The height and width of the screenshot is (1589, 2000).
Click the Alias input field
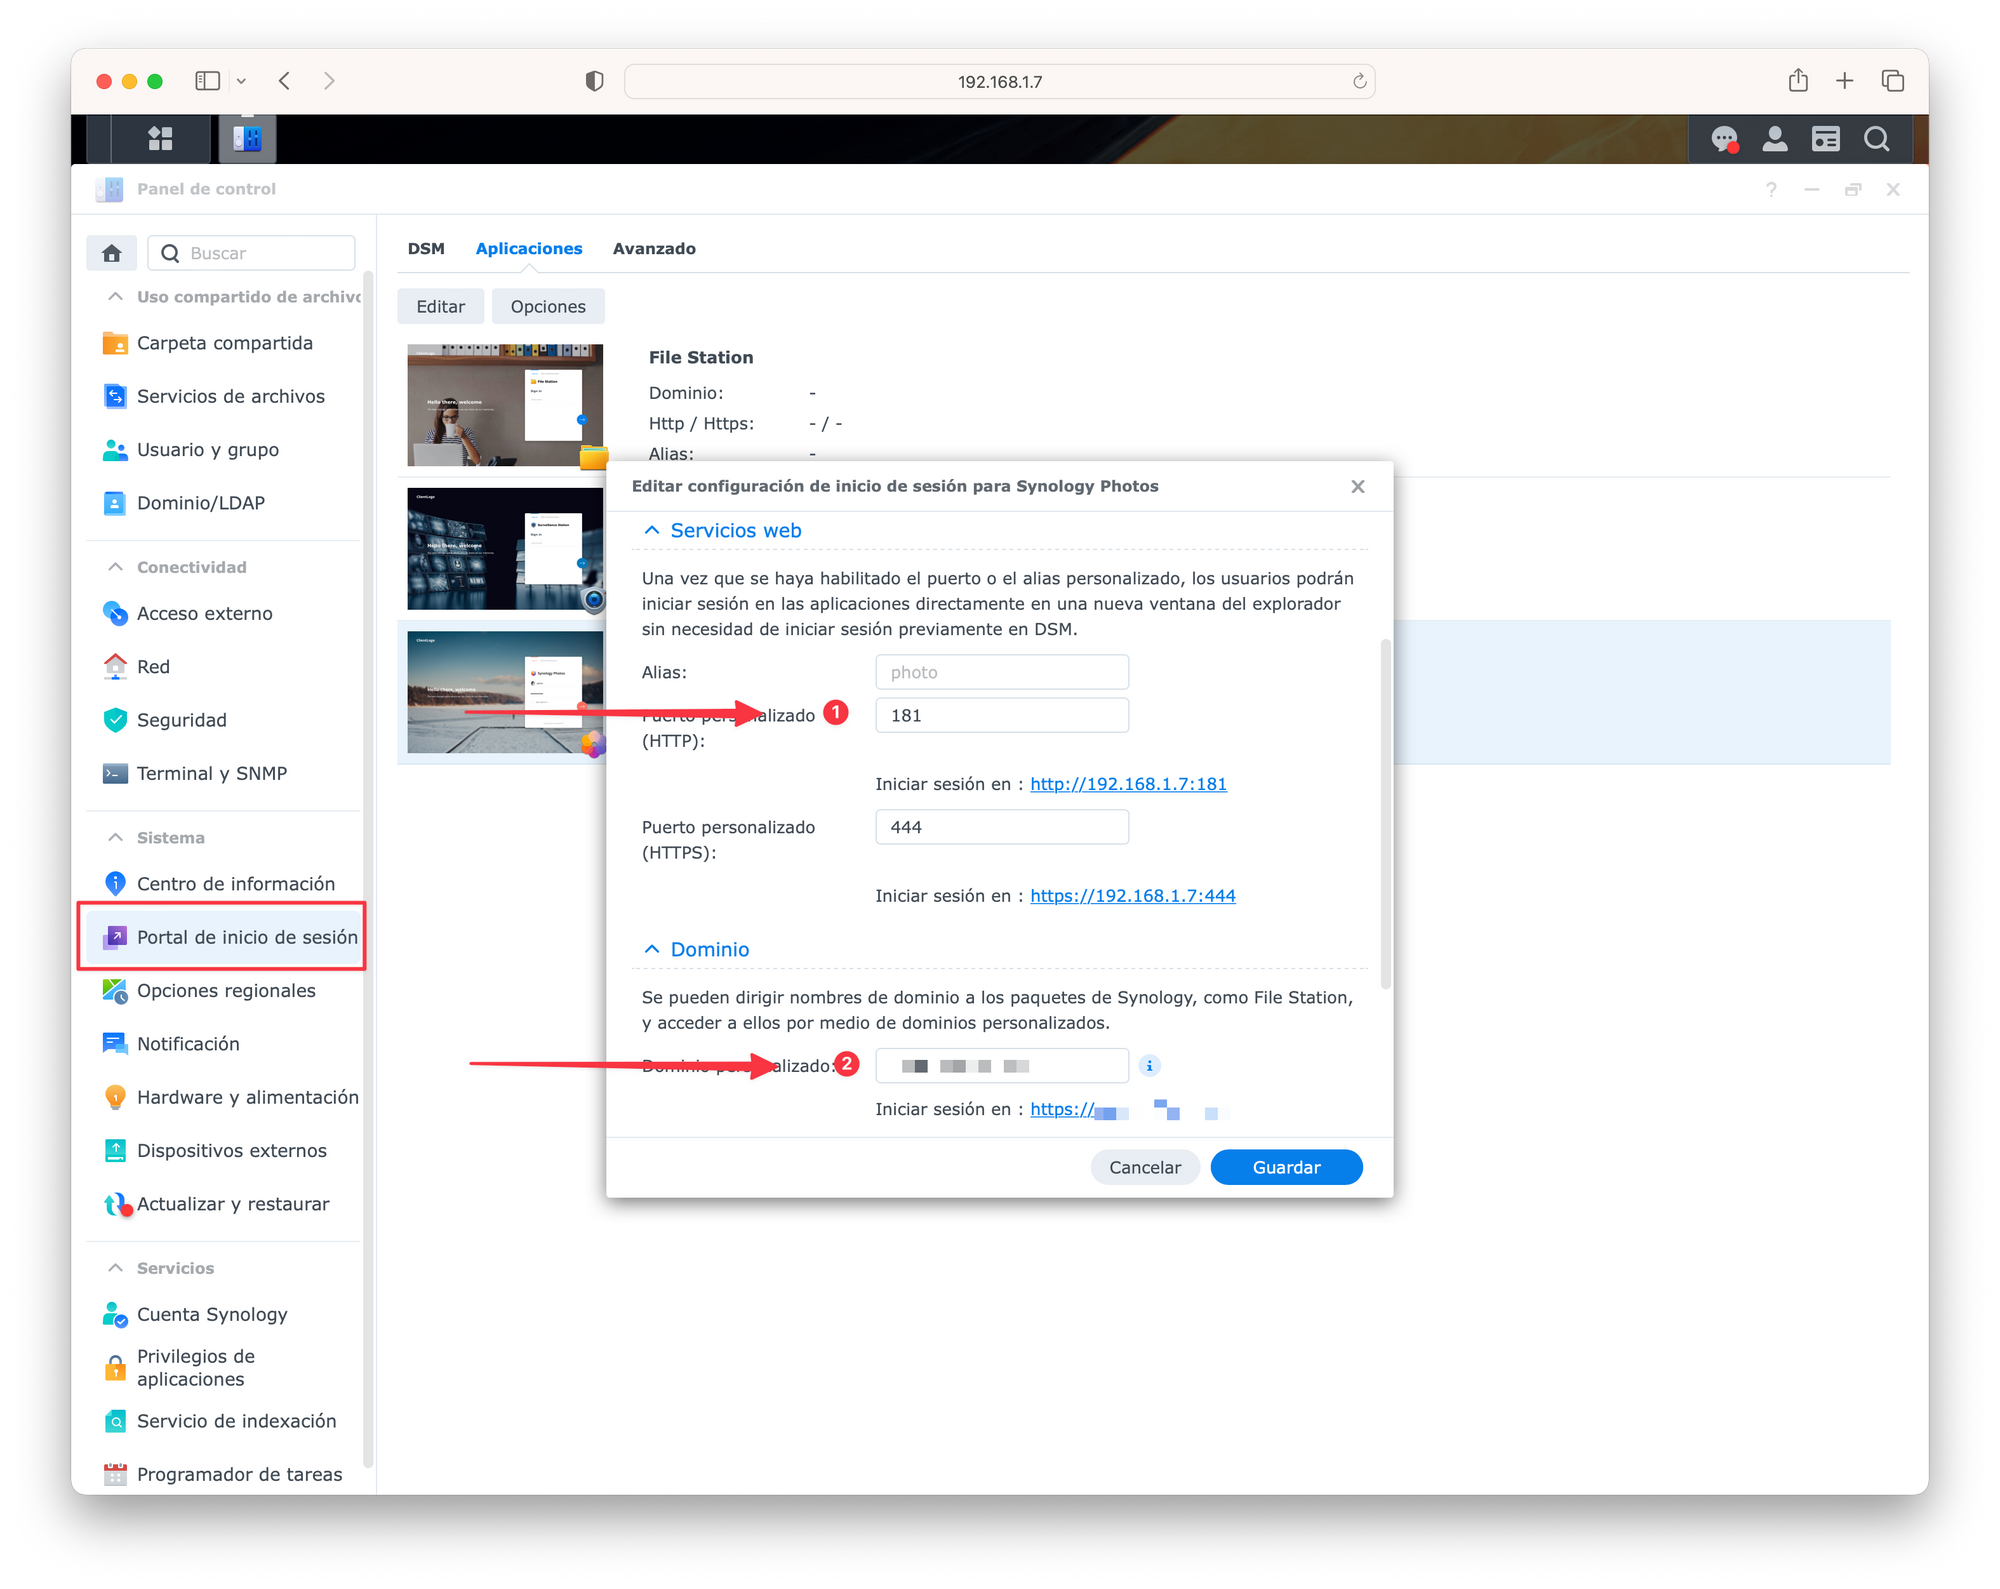coord(1002,672)
